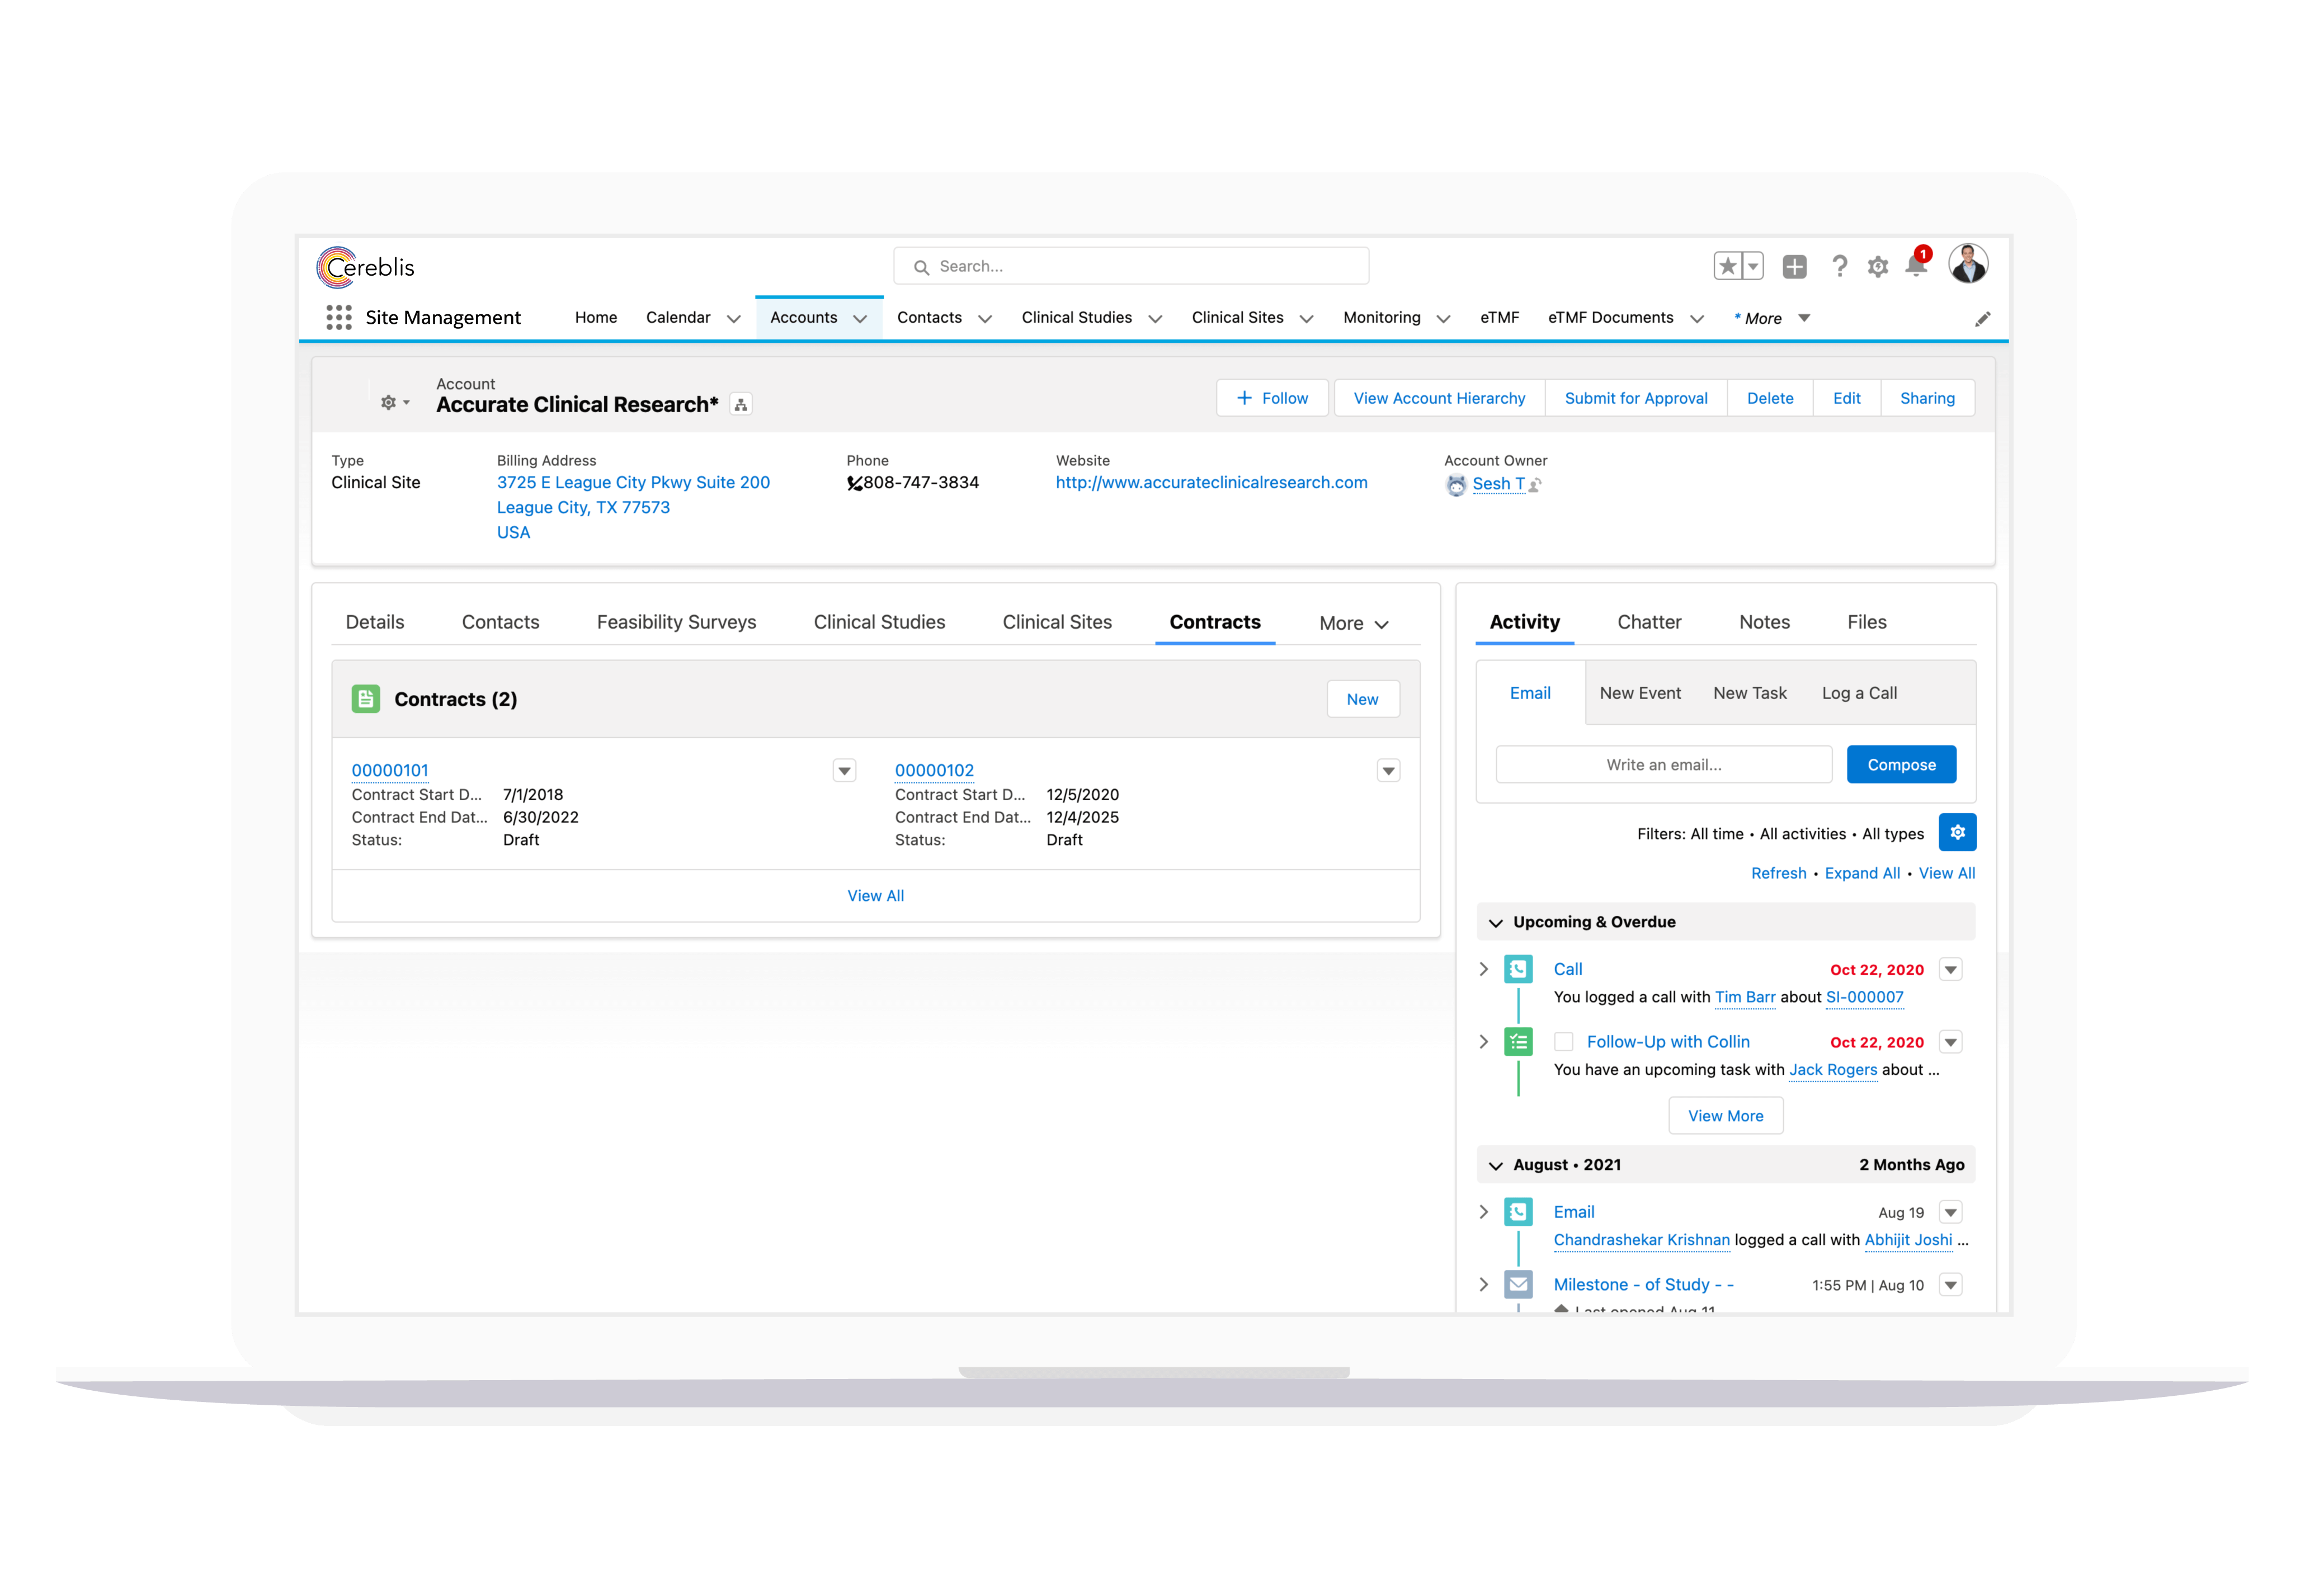2305x1596 pixels.
Task: Collapse the August 2021 section
Action: click(x=1496, y=1166)
